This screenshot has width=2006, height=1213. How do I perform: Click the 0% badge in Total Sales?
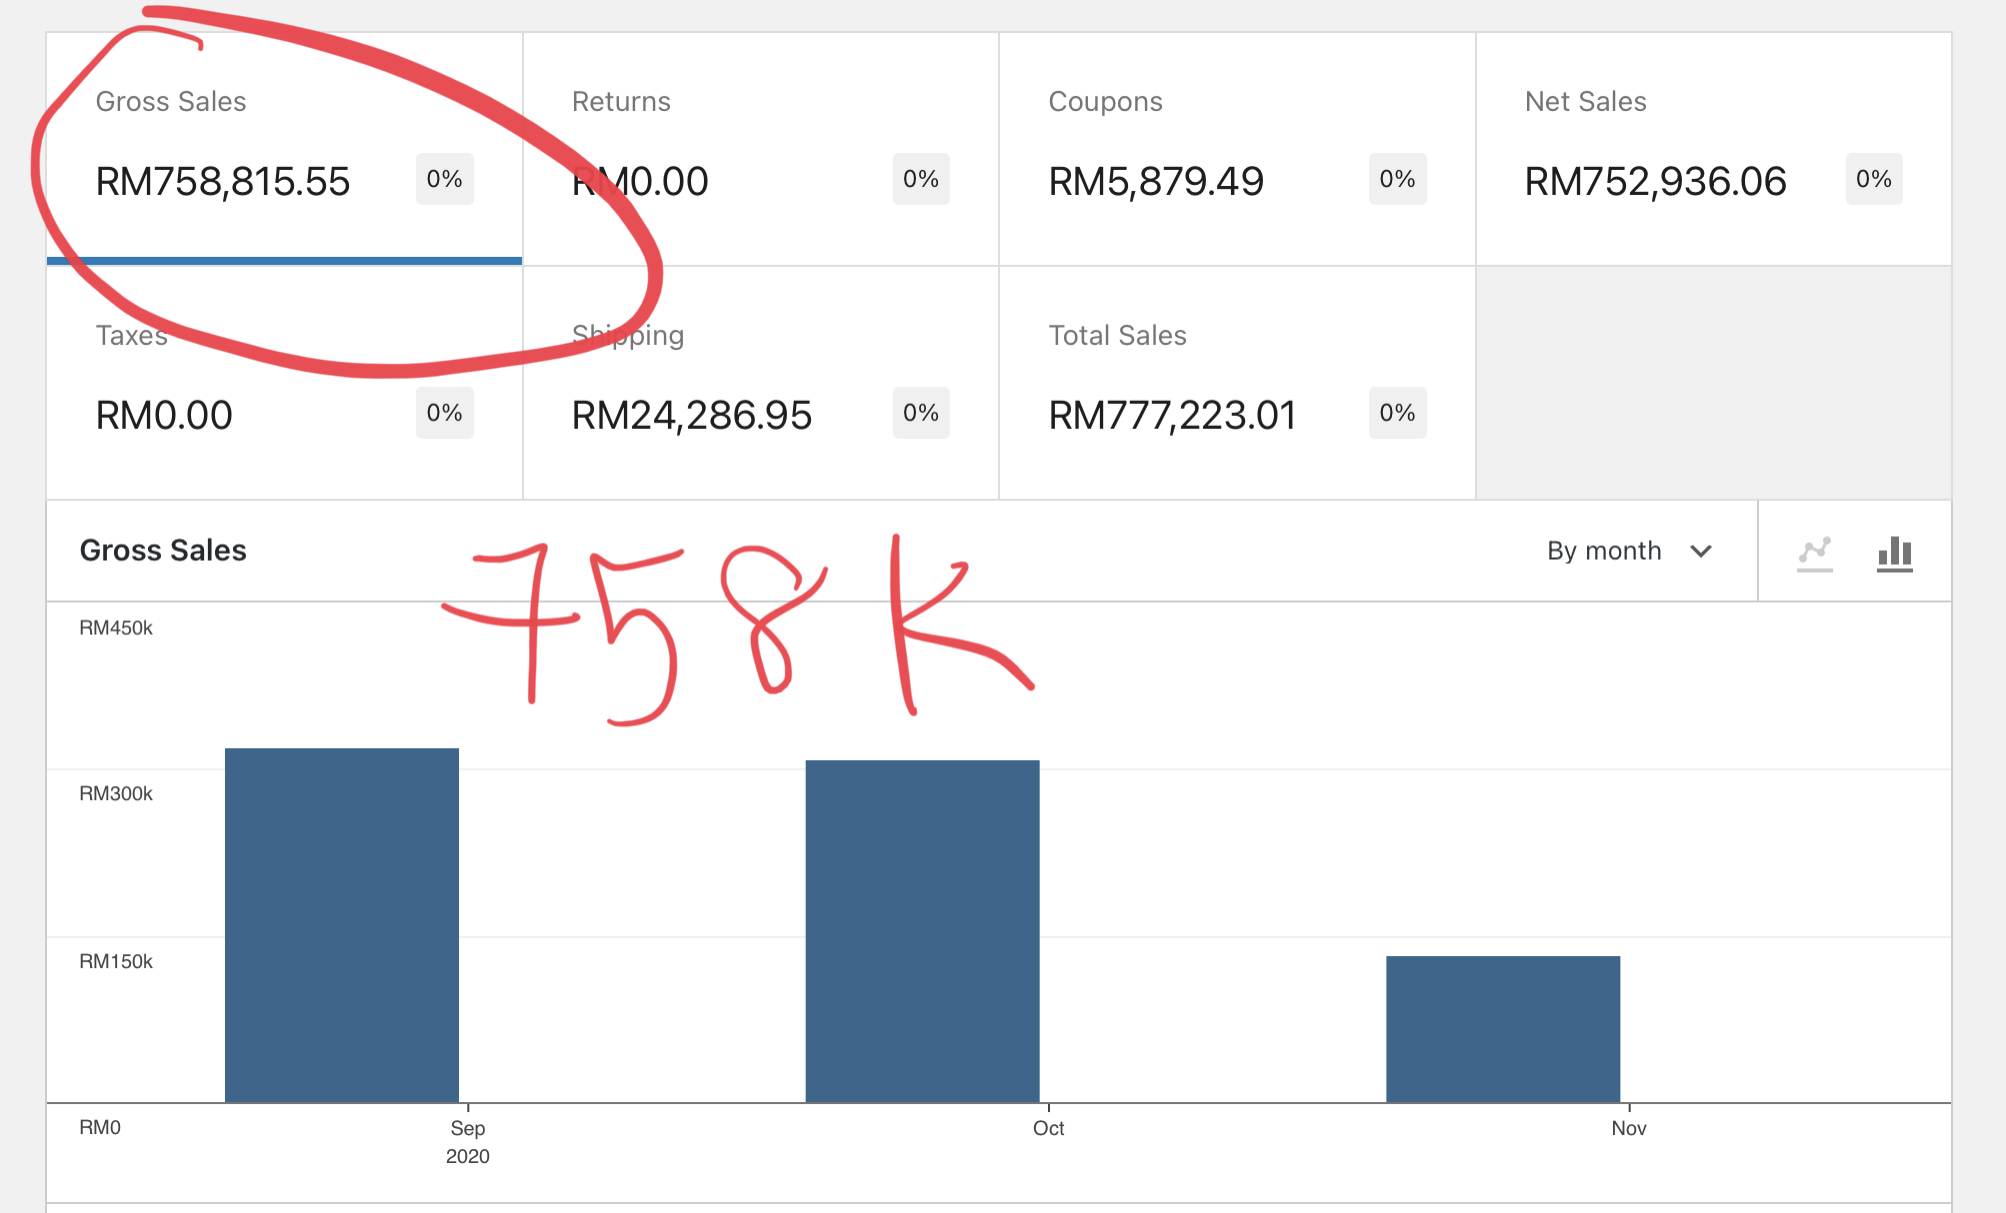pyautogui.click(x=1397, y=413)
